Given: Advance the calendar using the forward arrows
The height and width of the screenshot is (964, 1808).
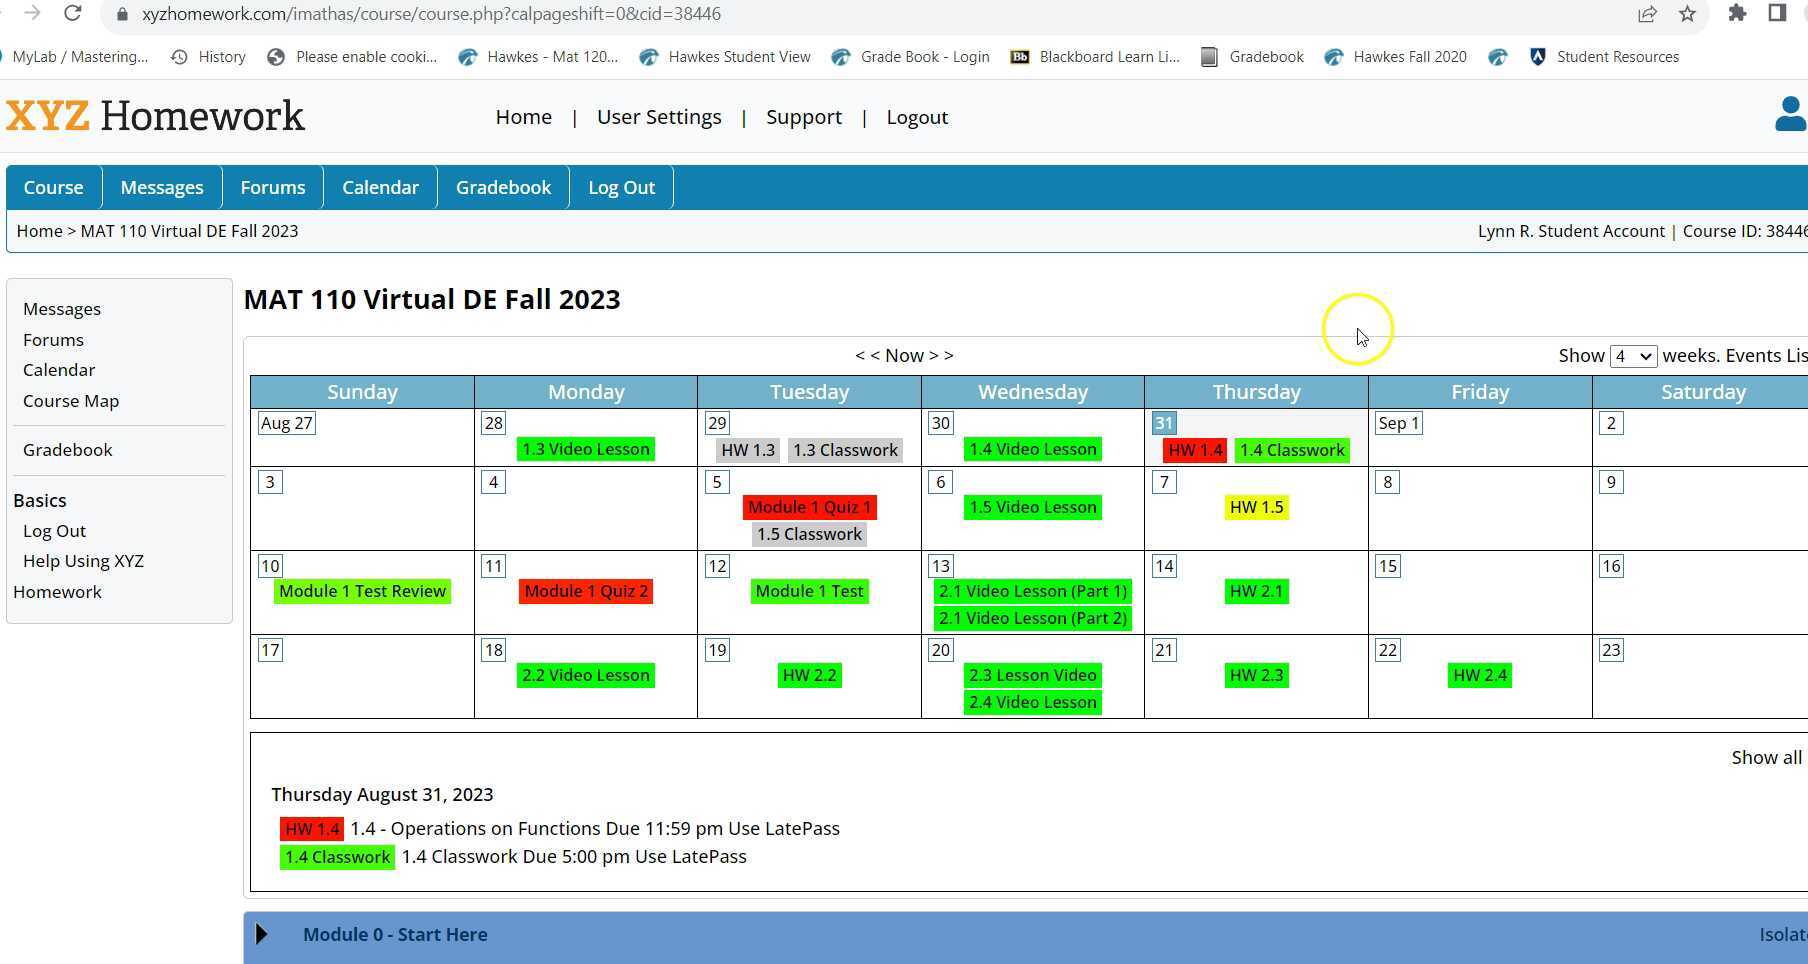Looking at the screenshot, I should (x=943, y=355).
